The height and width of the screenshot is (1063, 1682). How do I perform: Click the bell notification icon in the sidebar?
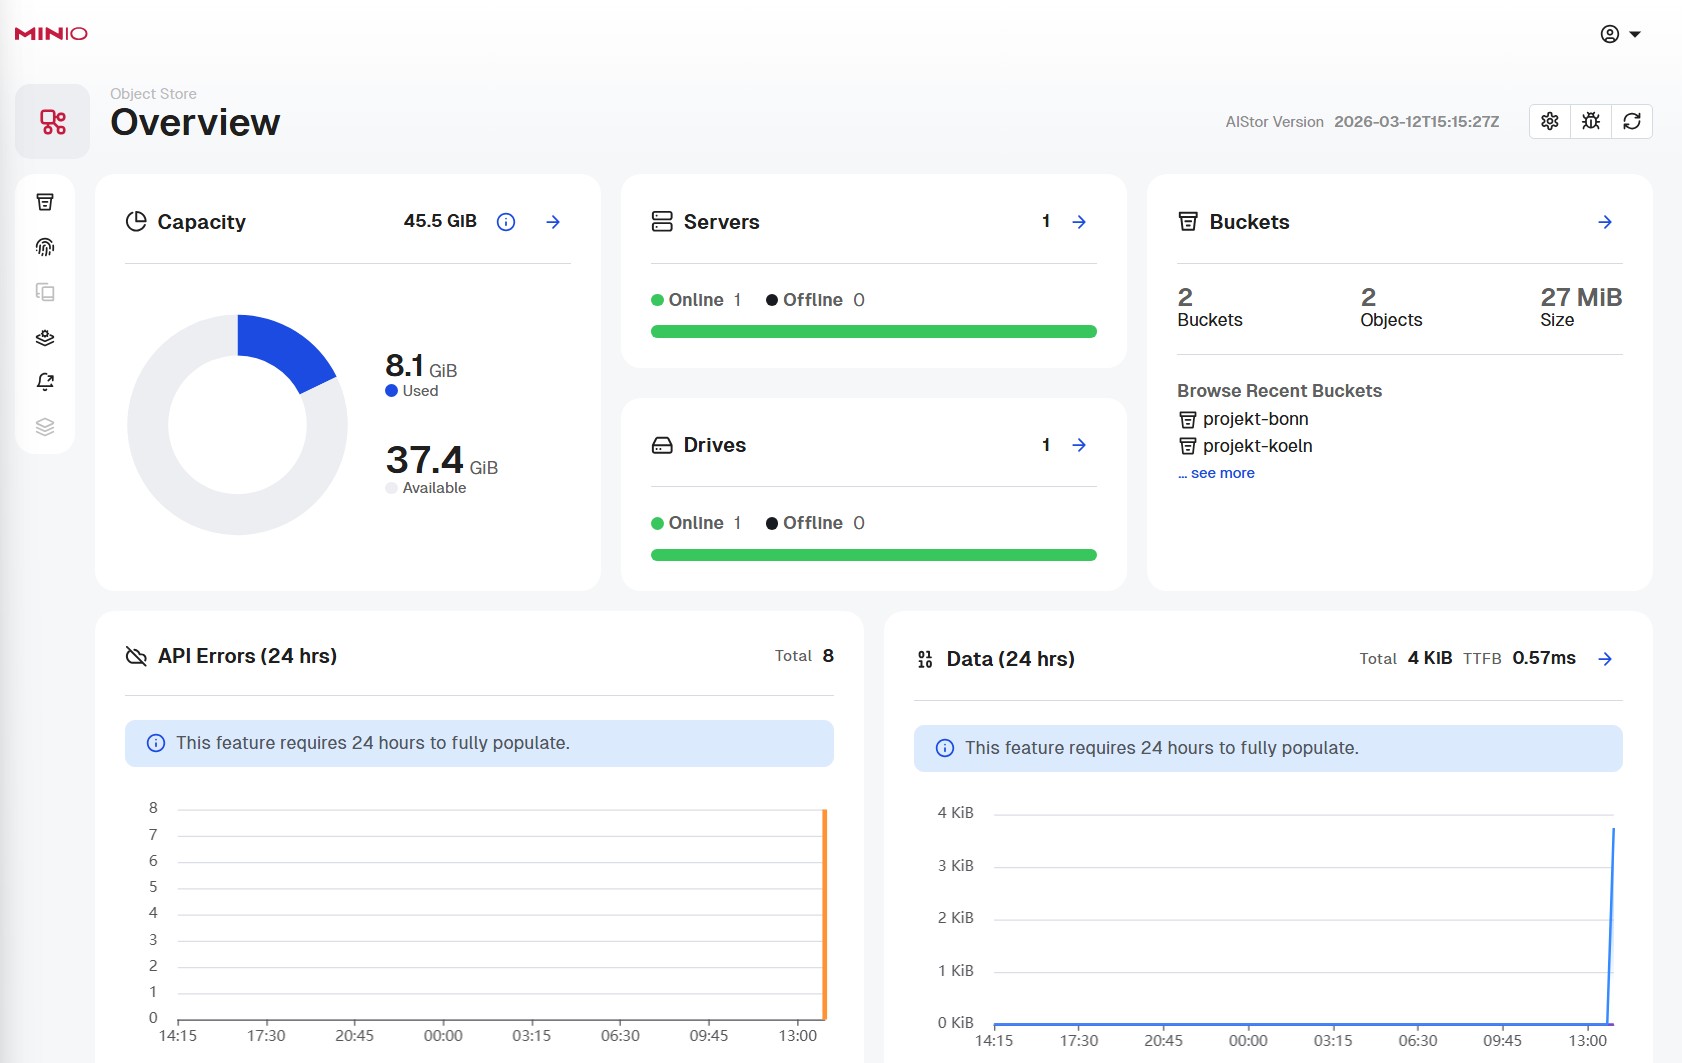tap(45, 382)
